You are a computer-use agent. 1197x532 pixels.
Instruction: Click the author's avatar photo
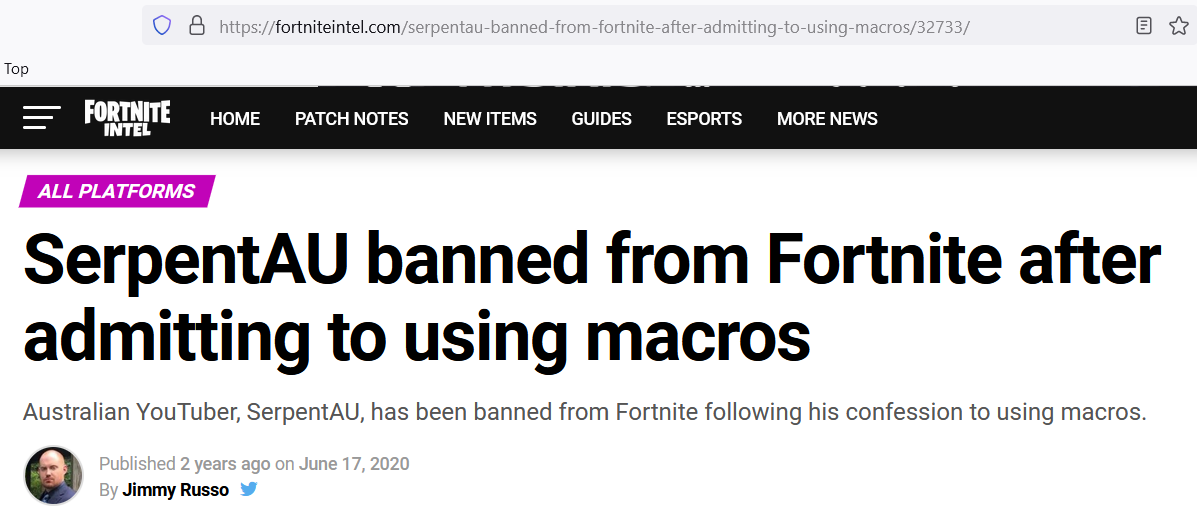click(x=54, y=476)
